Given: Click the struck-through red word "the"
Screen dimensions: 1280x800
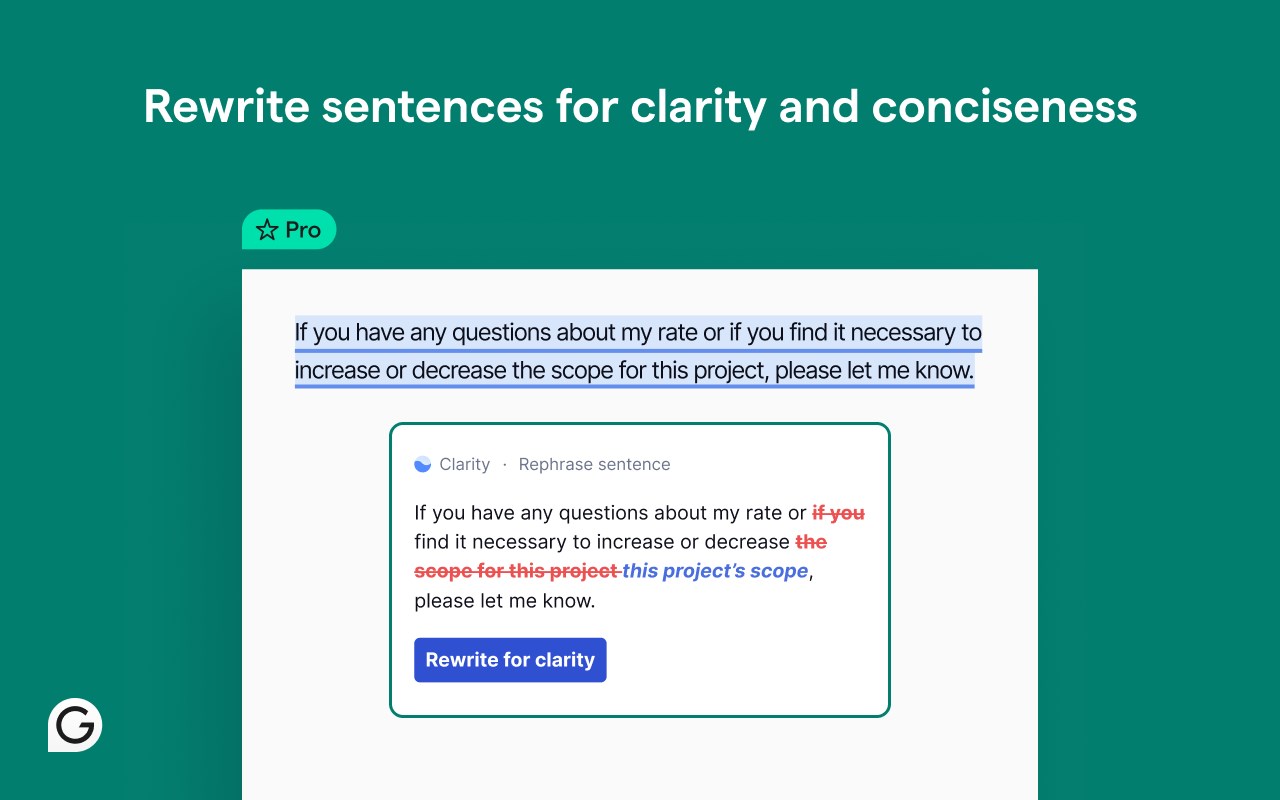Looking at the screenshot, I should tap(811, 542).
